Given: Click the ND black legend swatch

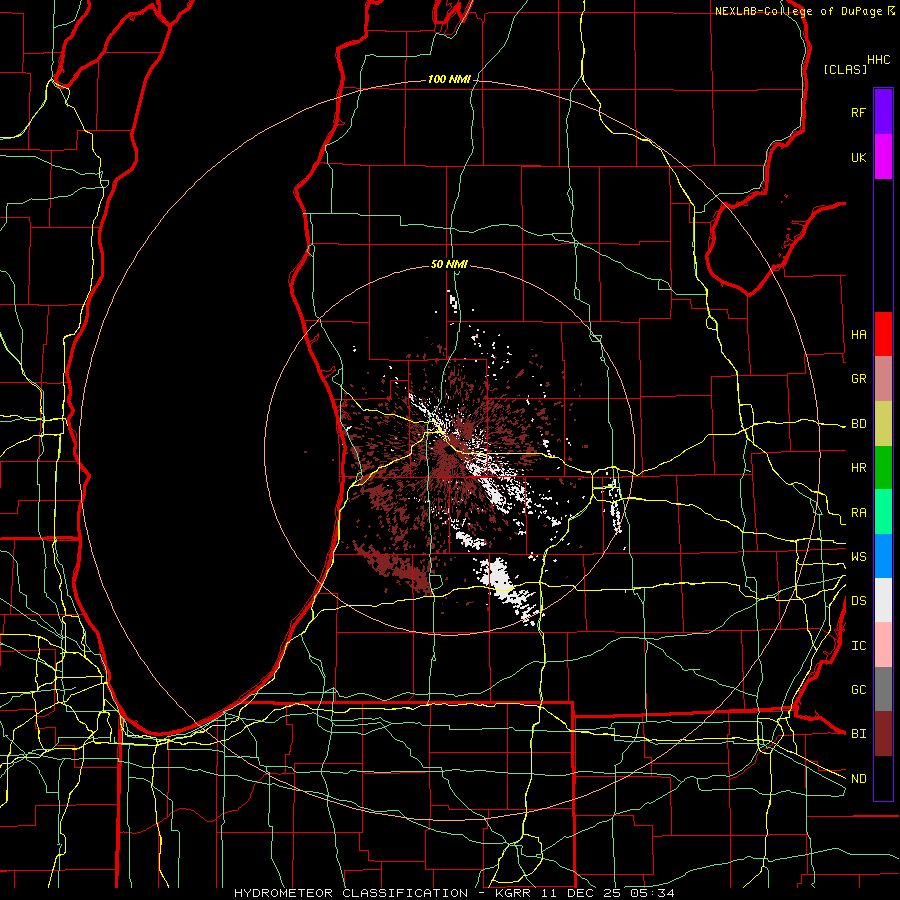Looking at the screenshot, I should [x=883, y=778].
